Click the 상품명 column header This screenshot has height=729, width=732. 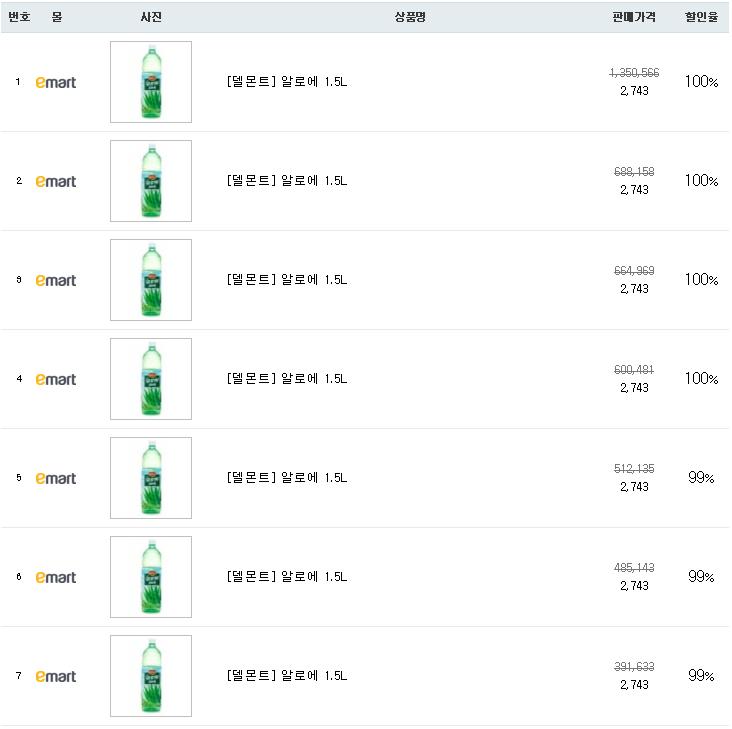point(410,17)
